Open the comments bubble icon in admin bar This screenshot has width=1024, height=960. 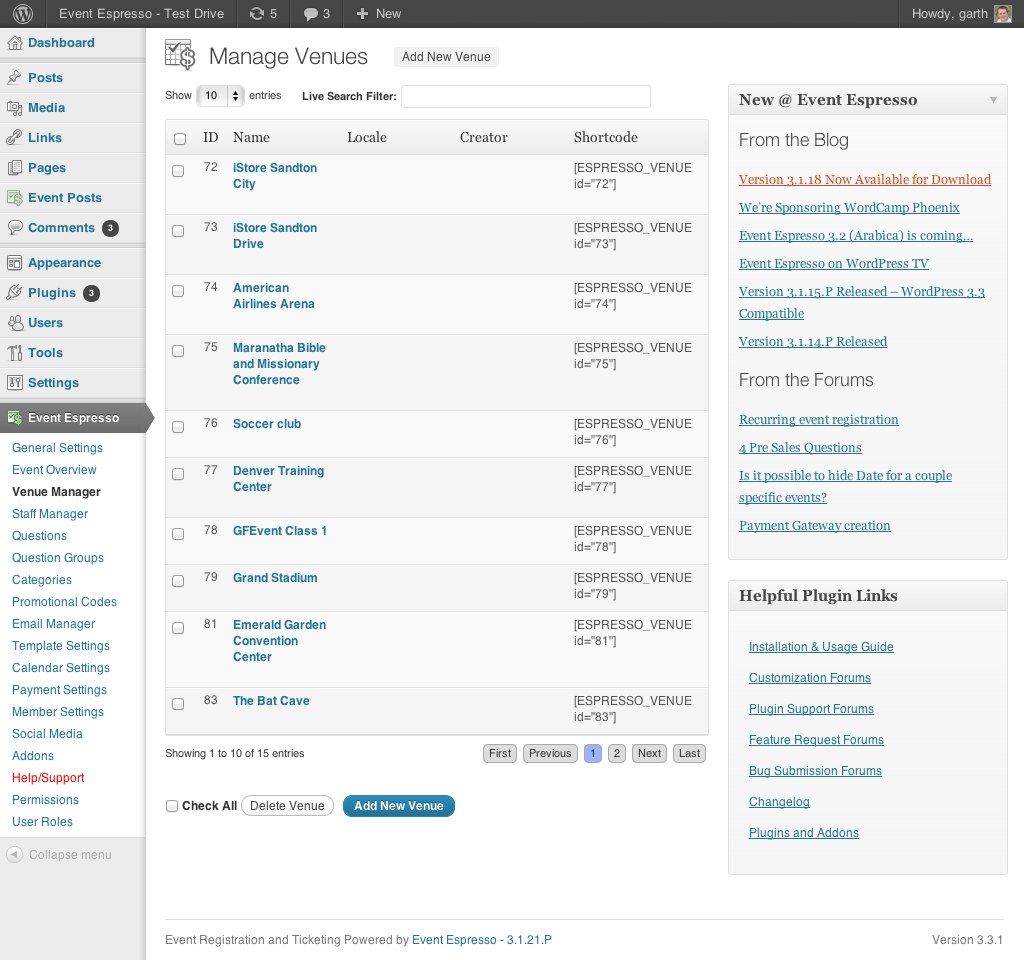[x=310, y=14]
